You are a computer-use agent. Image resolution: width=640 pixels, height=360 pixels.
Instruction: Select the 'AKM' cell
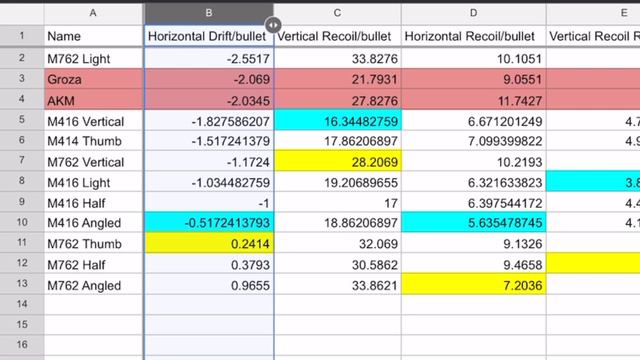93,100
